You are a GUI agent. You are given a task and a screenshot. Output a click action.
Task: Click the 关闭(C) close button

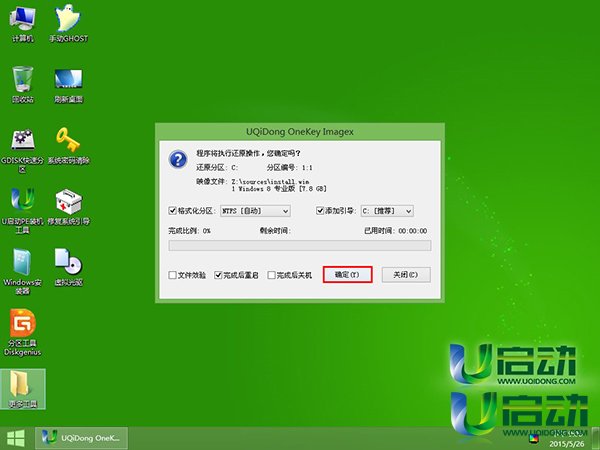tap(406, 274)
